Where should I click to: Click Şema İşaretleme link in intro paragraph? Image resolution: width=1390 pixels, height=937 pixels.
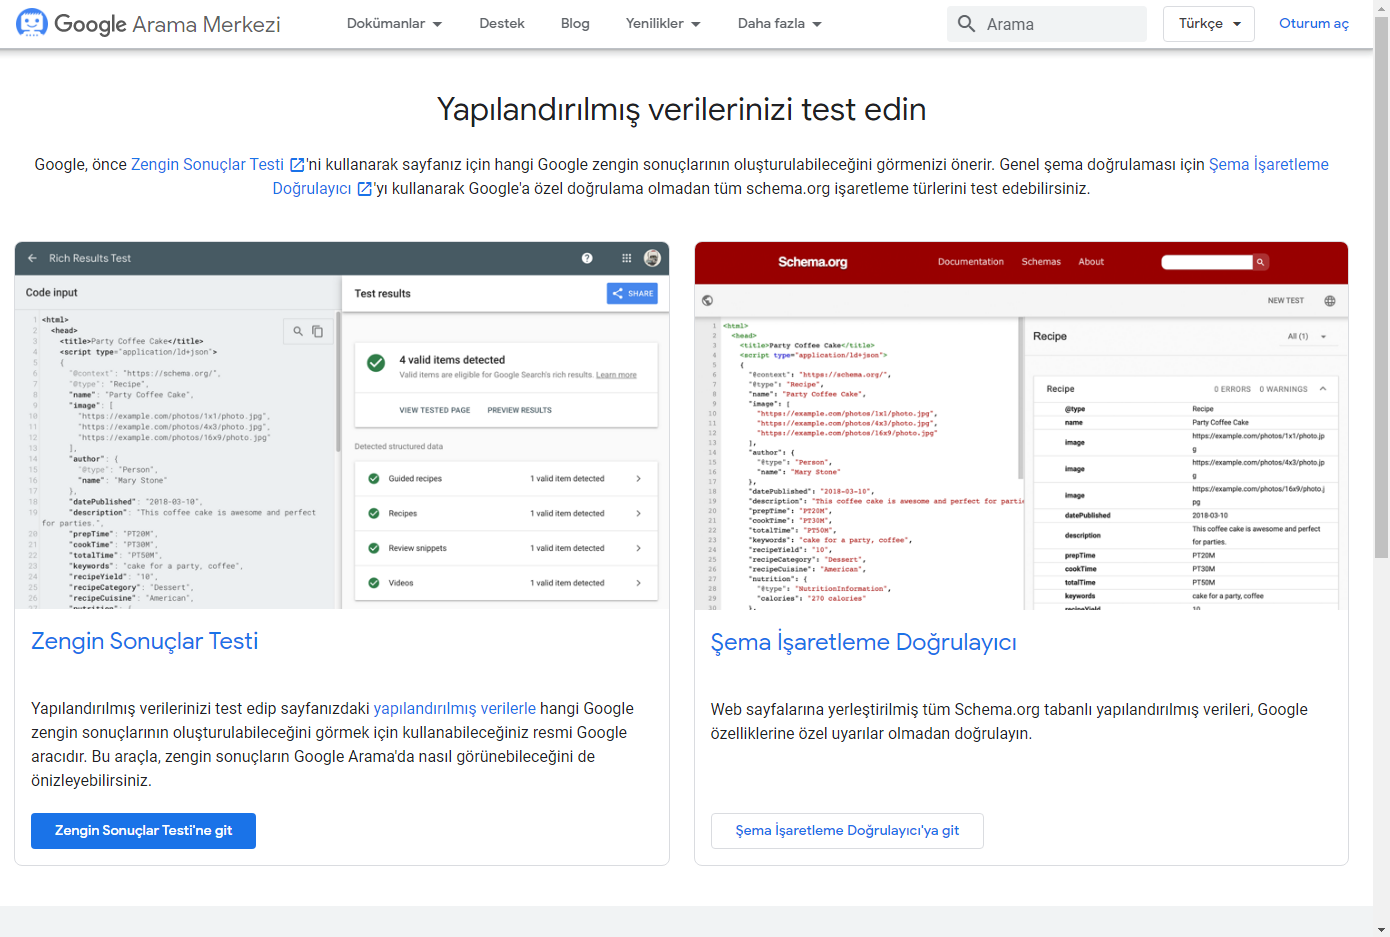click(1269, 165)
